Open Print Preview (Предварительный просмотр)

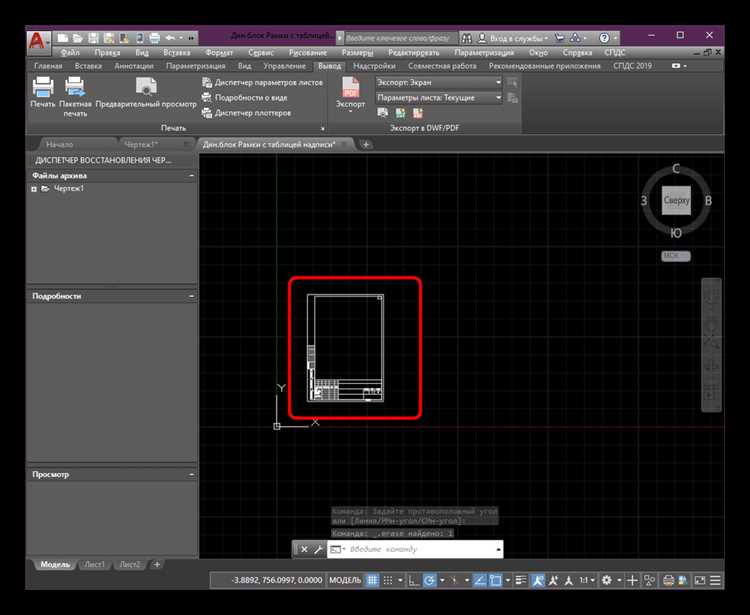146,92
